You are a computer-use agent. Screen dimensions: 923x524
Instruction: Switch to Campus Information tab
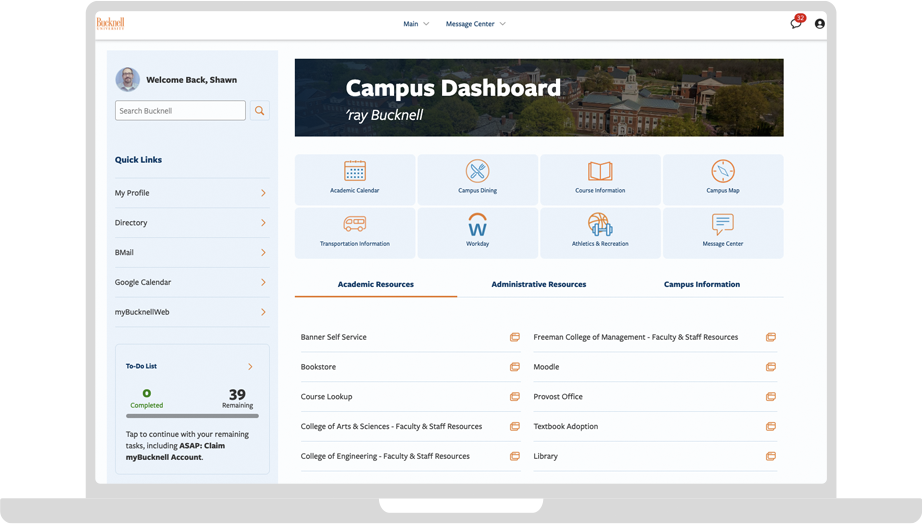[702, 284]
